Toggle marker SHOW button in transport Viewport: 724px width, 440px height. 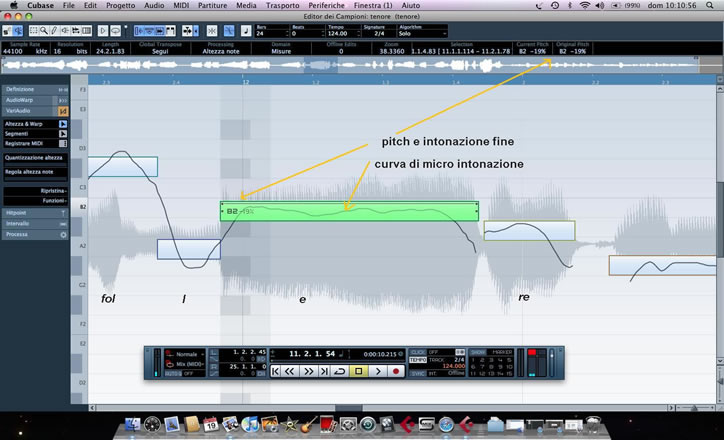click(478, 352)
